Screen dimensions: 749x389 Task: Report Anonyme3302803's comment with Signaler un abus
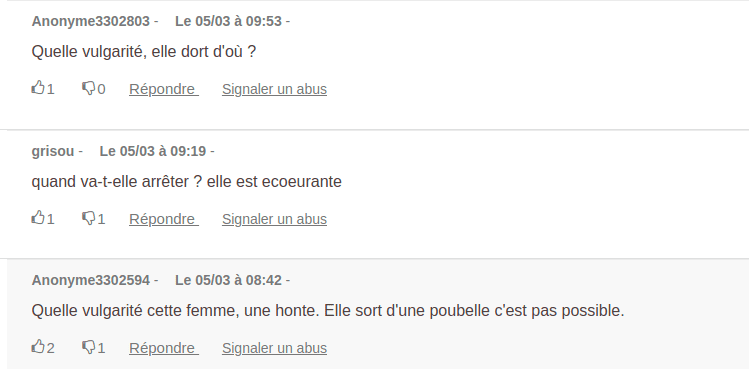[274, 89]
